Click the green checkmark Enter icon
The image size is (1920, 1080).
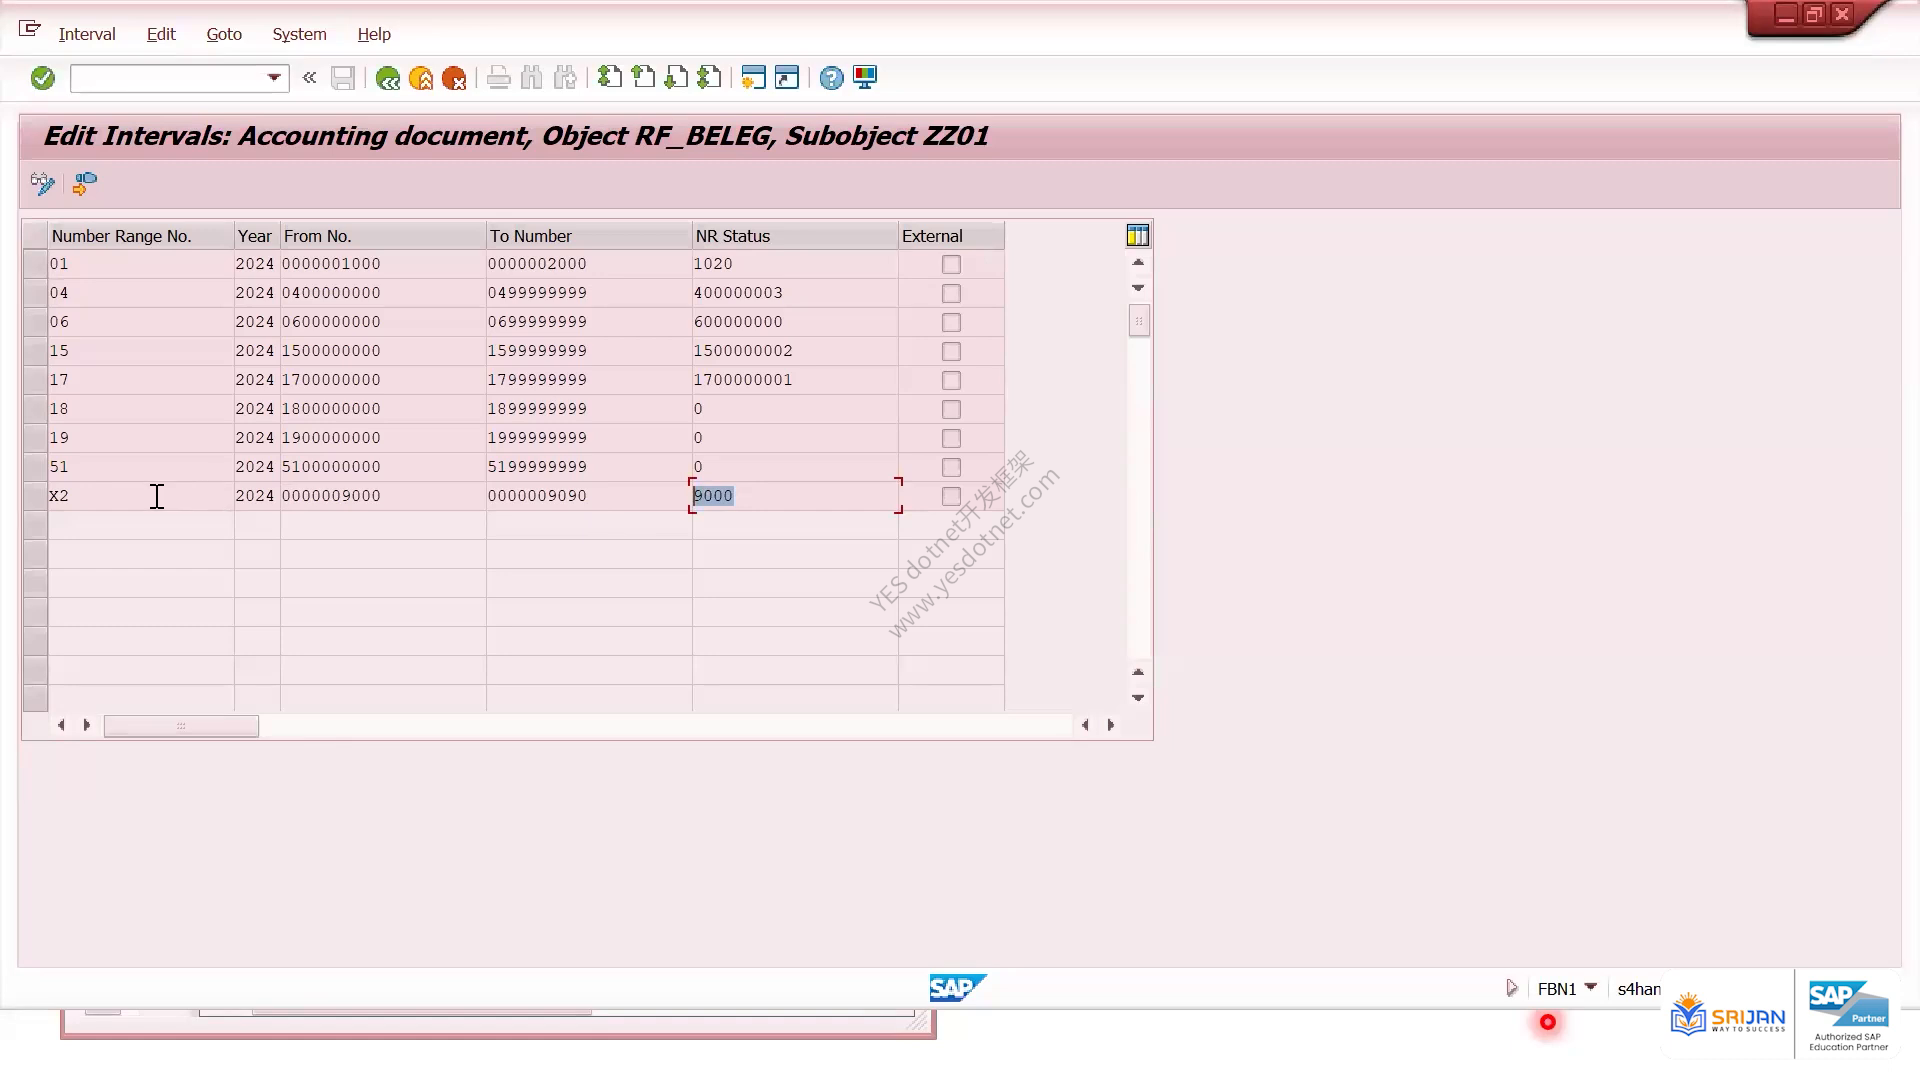click(42, 78)
